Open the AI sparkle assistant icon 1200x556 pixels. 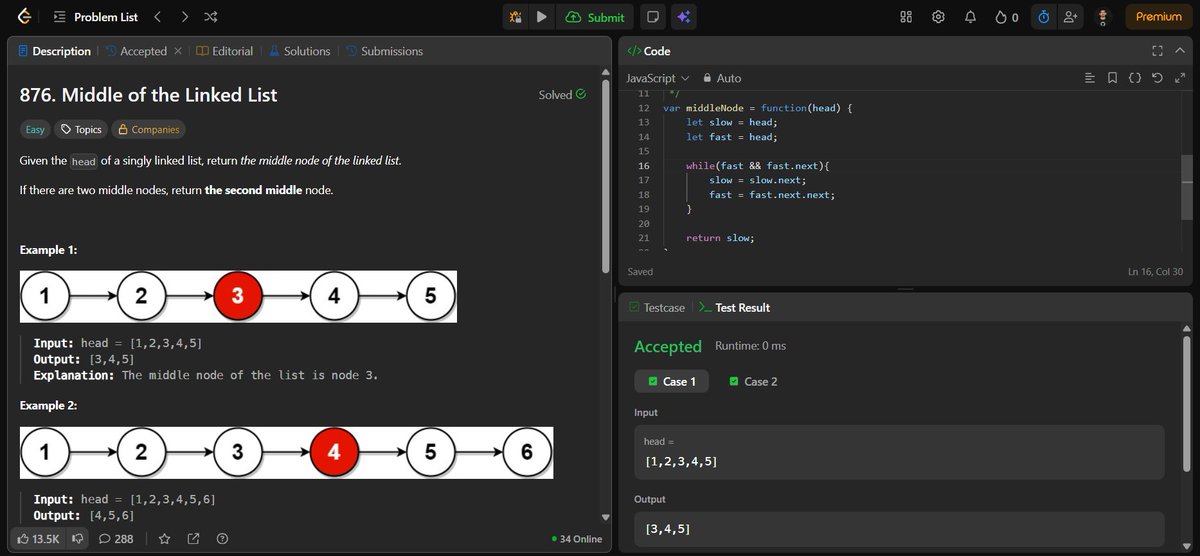click(684, 17)
